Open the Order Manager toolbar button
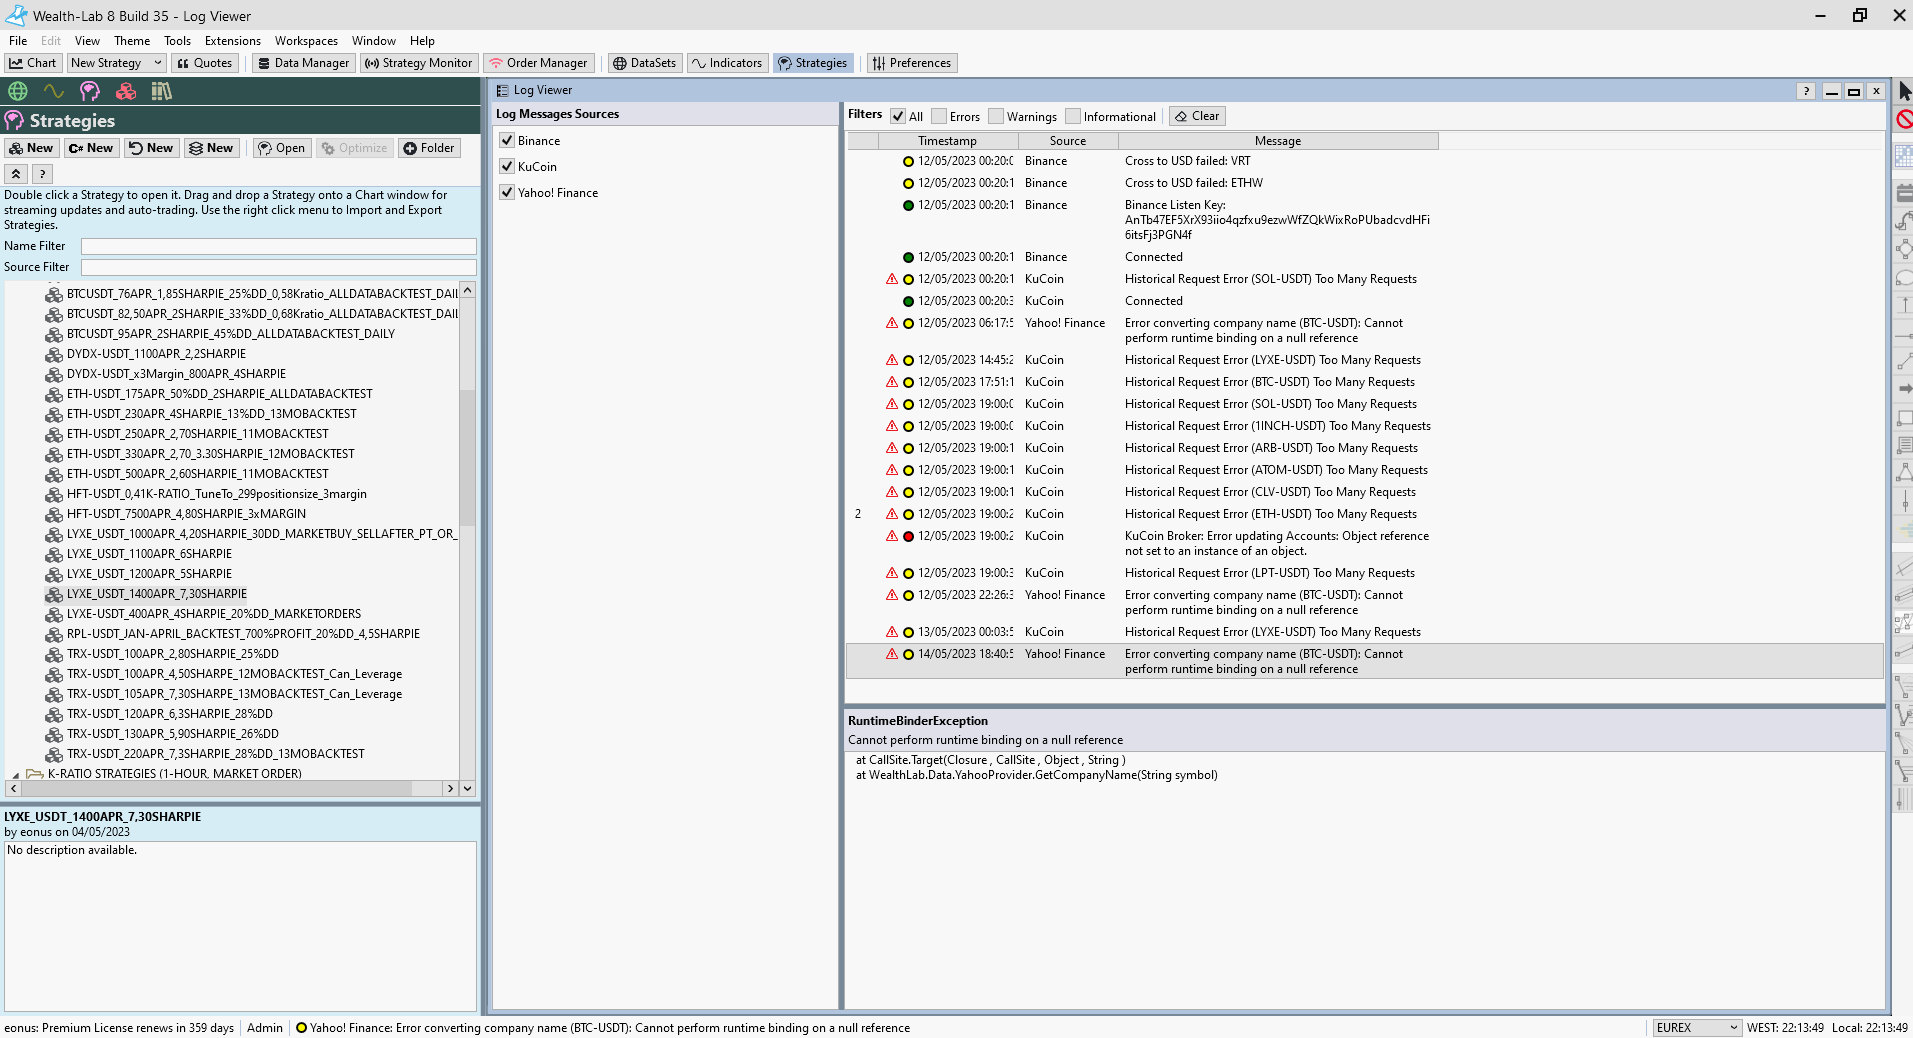The image size is (1913, 1038). click(538, 63)
